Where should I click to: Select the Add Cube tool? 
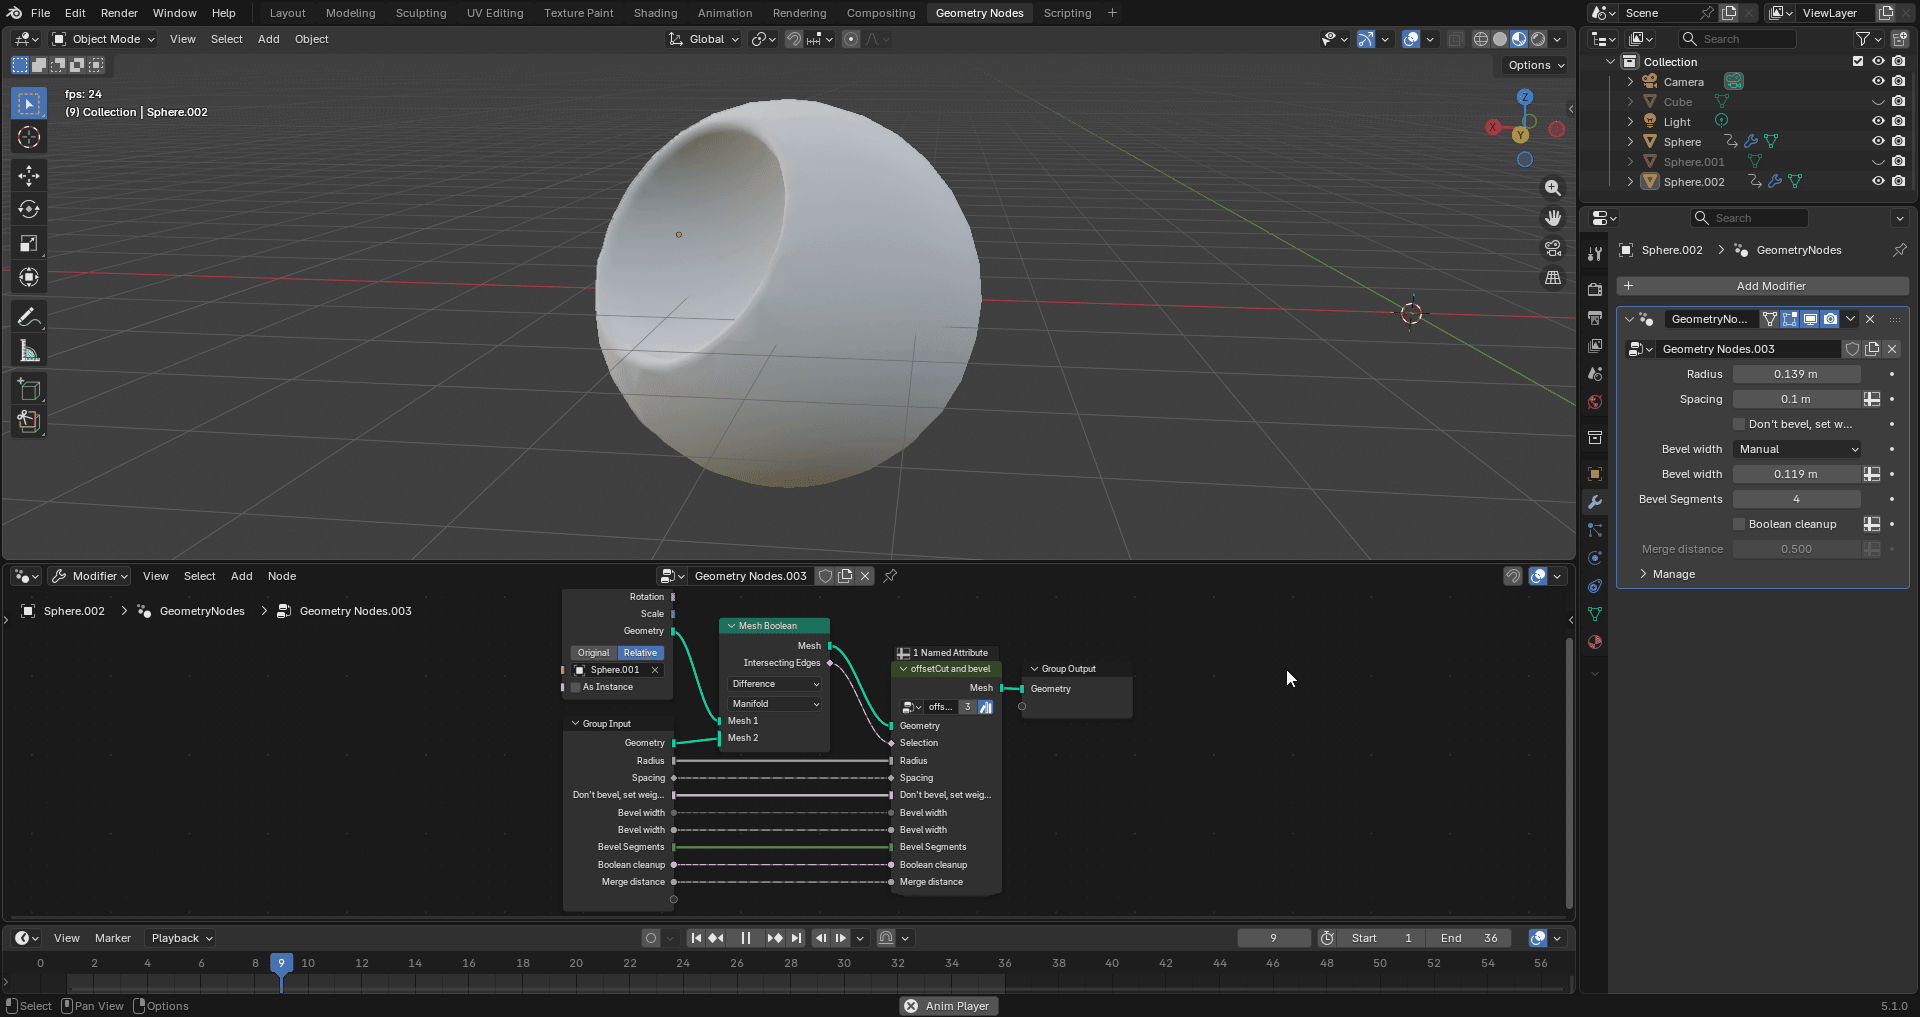(29, 390)
